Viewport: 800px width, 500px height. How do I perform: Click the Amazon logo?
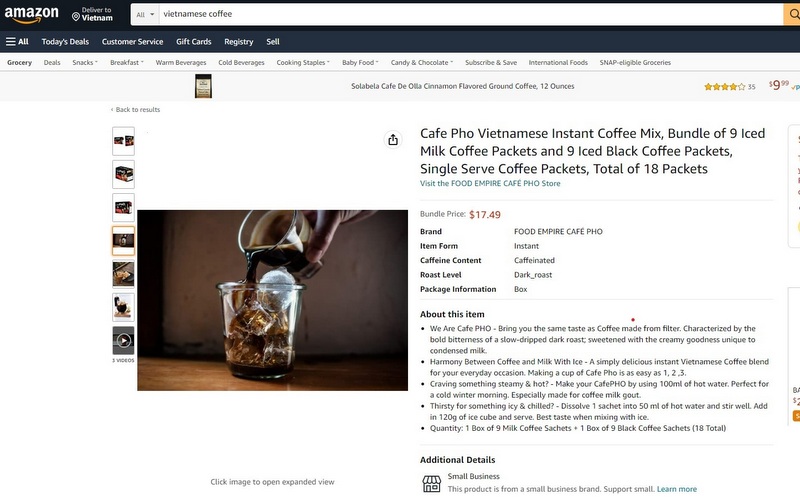tap(32, 14)
